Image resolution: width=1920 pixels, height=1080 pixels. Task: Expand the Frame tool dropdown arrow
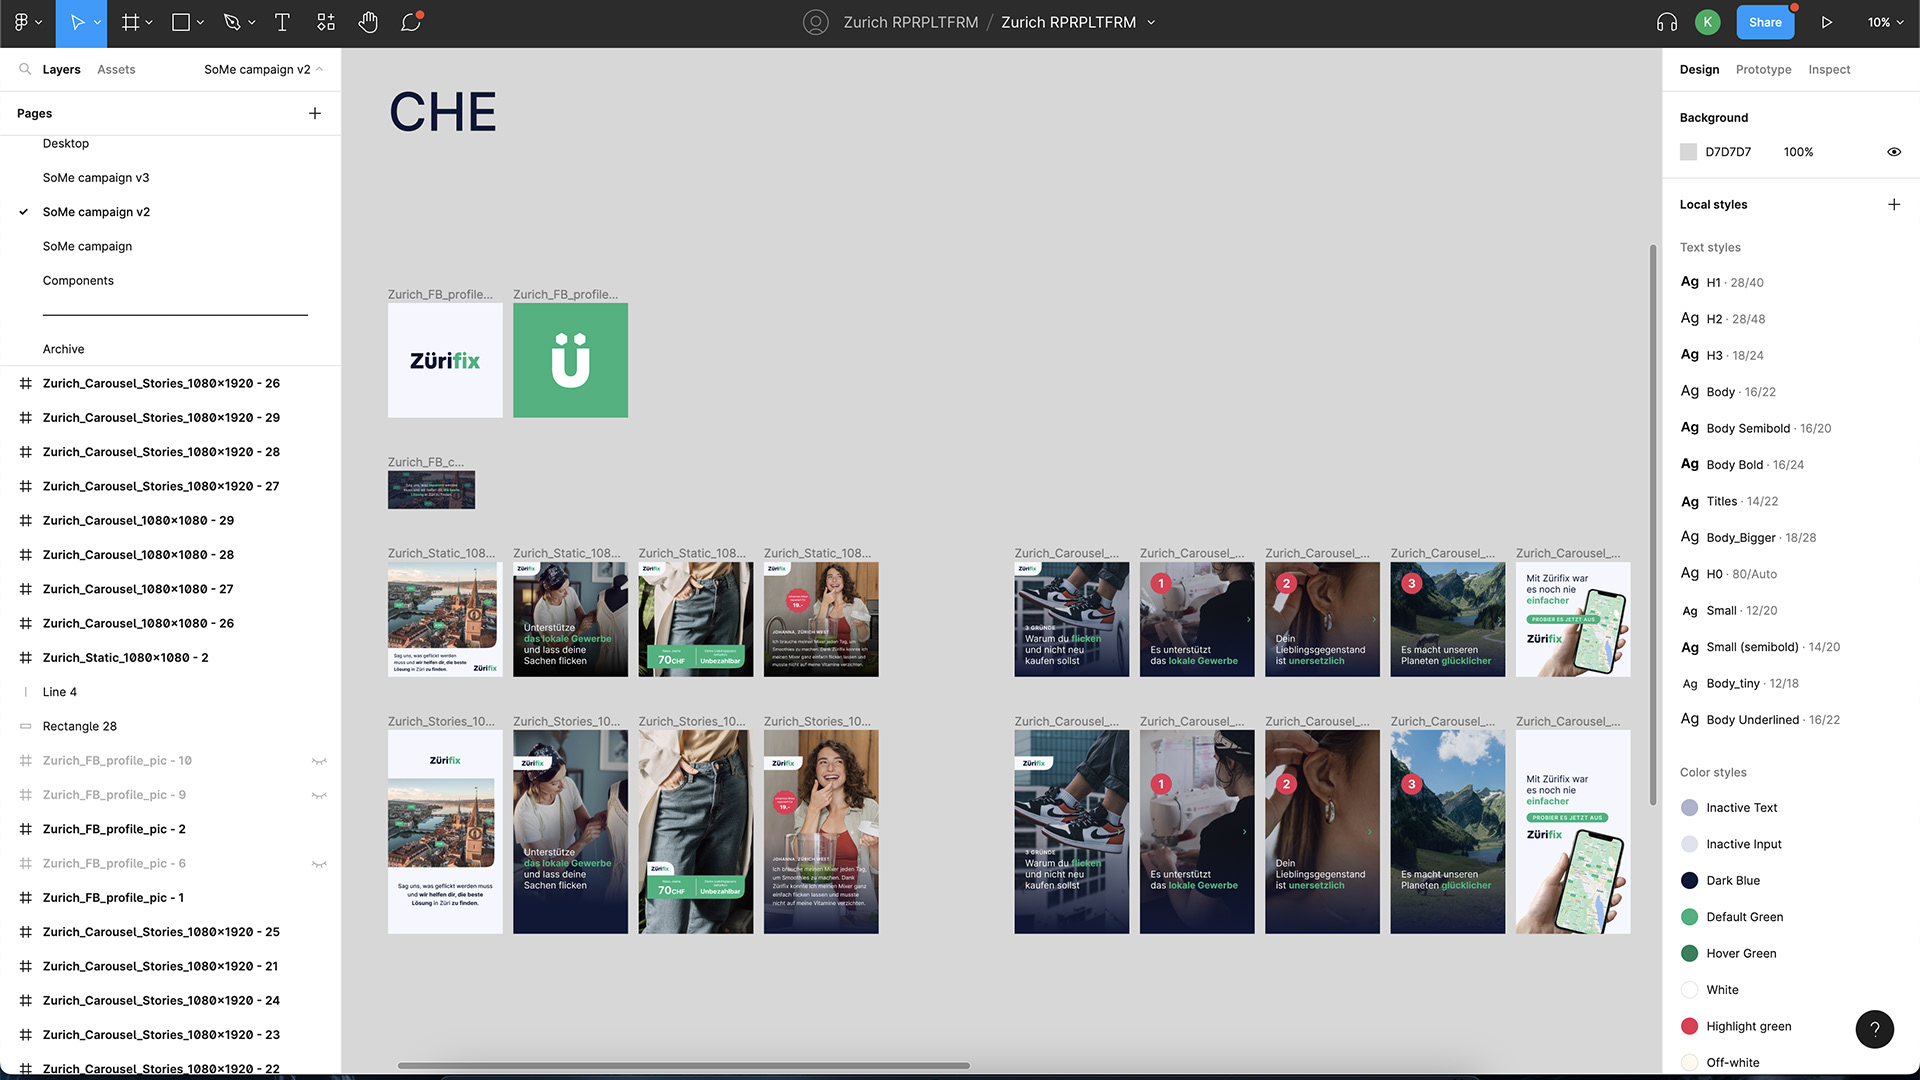[149, 22]
